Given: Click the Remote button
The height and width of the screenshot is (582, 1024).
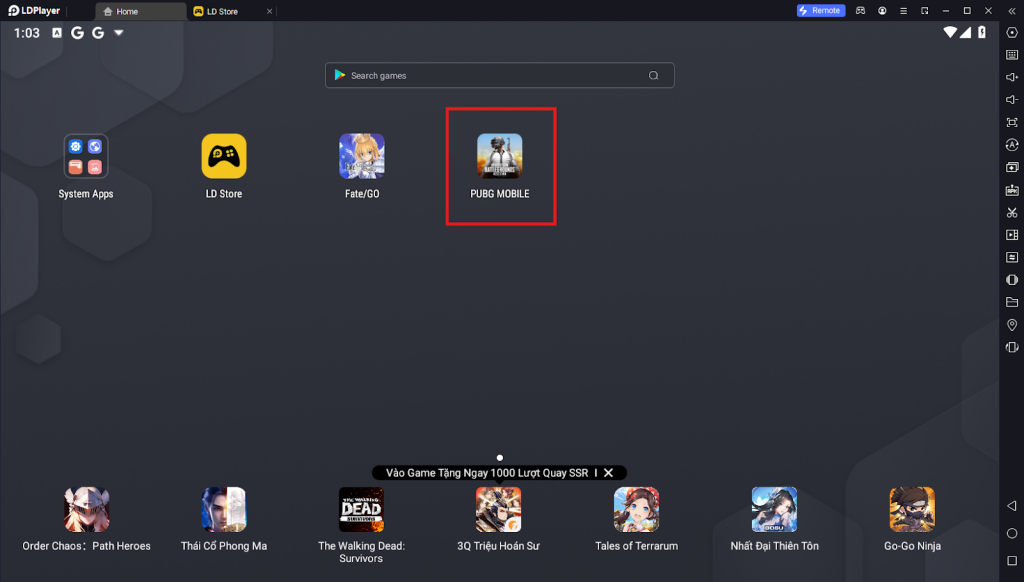Looking at the screenshot, I should (821, 10).
